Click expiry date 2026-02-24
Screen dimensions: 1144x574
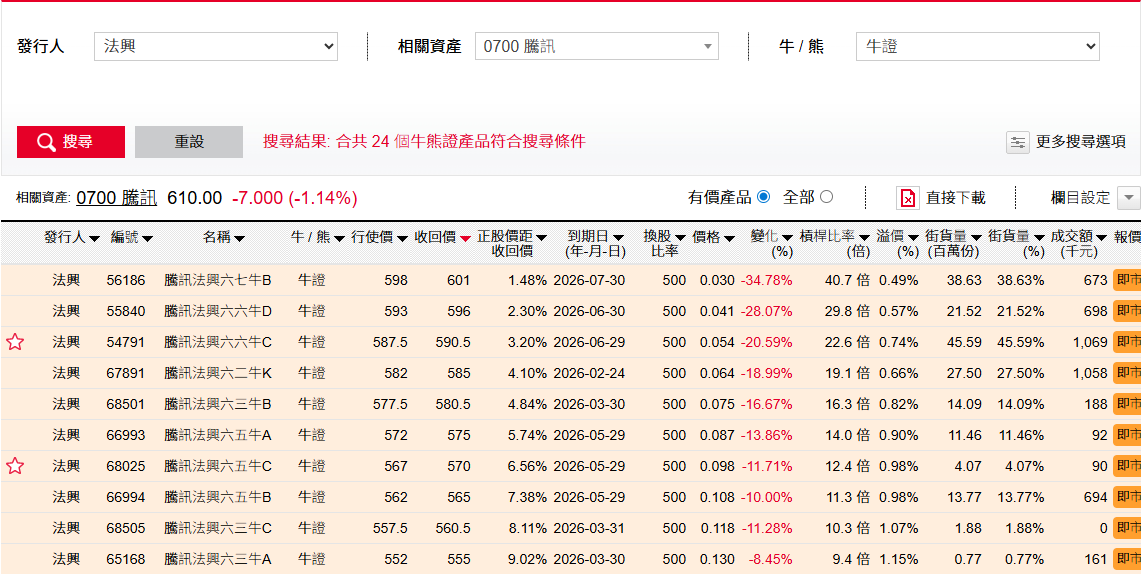click(590, 373)
